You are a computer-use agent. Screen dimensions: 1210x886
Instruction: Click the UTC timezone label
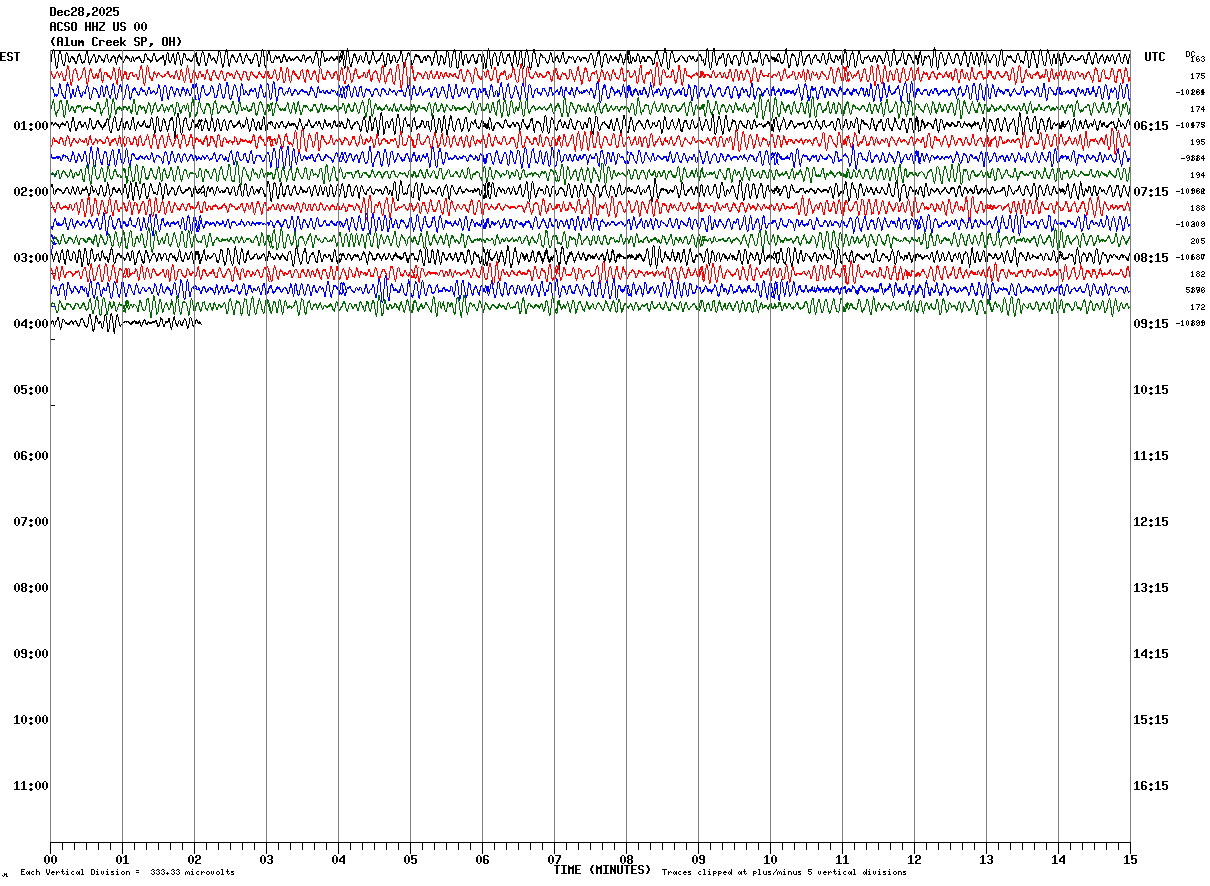(x=1155, y=57)
